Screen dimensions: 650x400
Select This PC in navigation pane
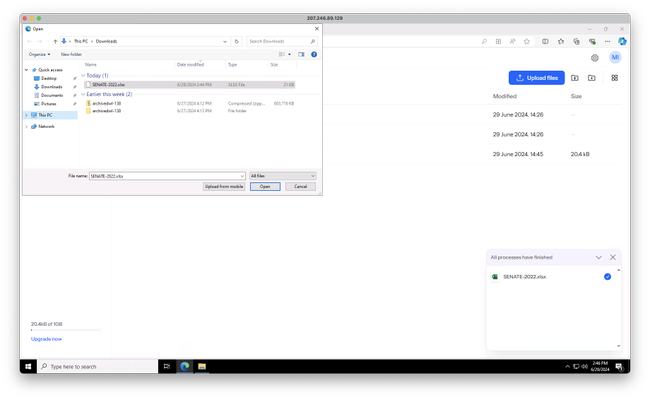click(45, 115)
